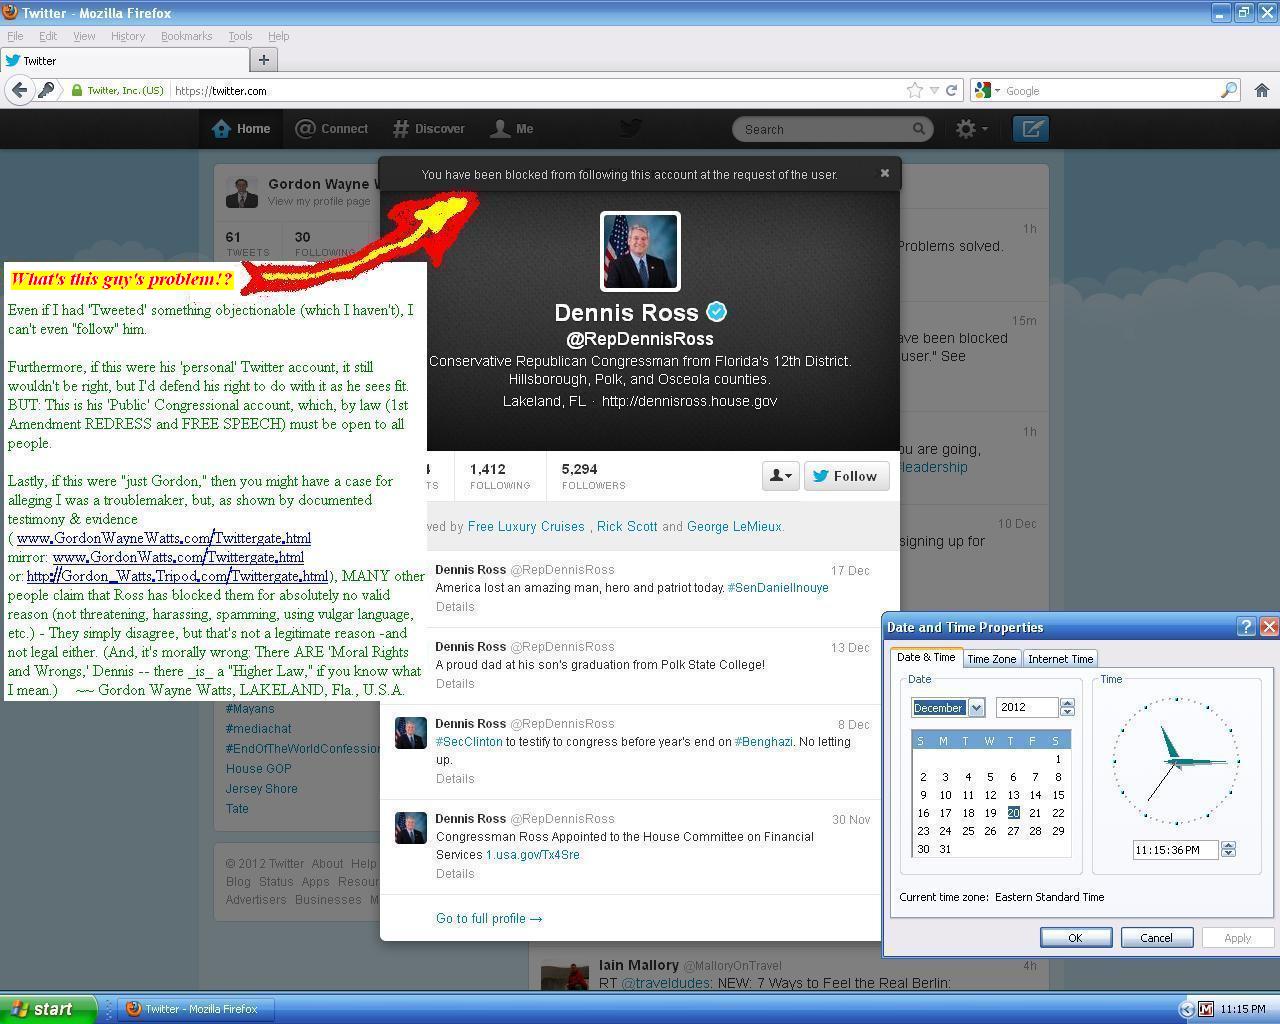1280x1024 pixels.
Task: Open the Bookmarks menu
Action: pos(186,36)
